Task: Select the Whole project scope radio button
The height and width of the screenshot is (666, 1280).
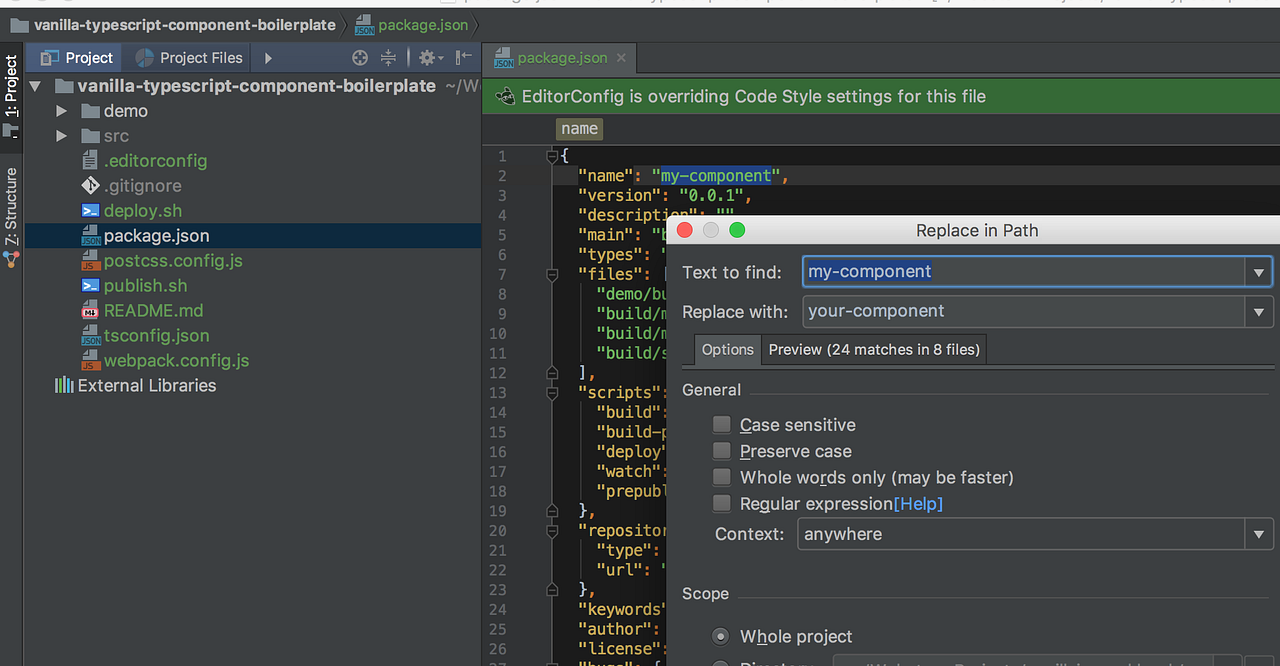Action: pos(720,636)
